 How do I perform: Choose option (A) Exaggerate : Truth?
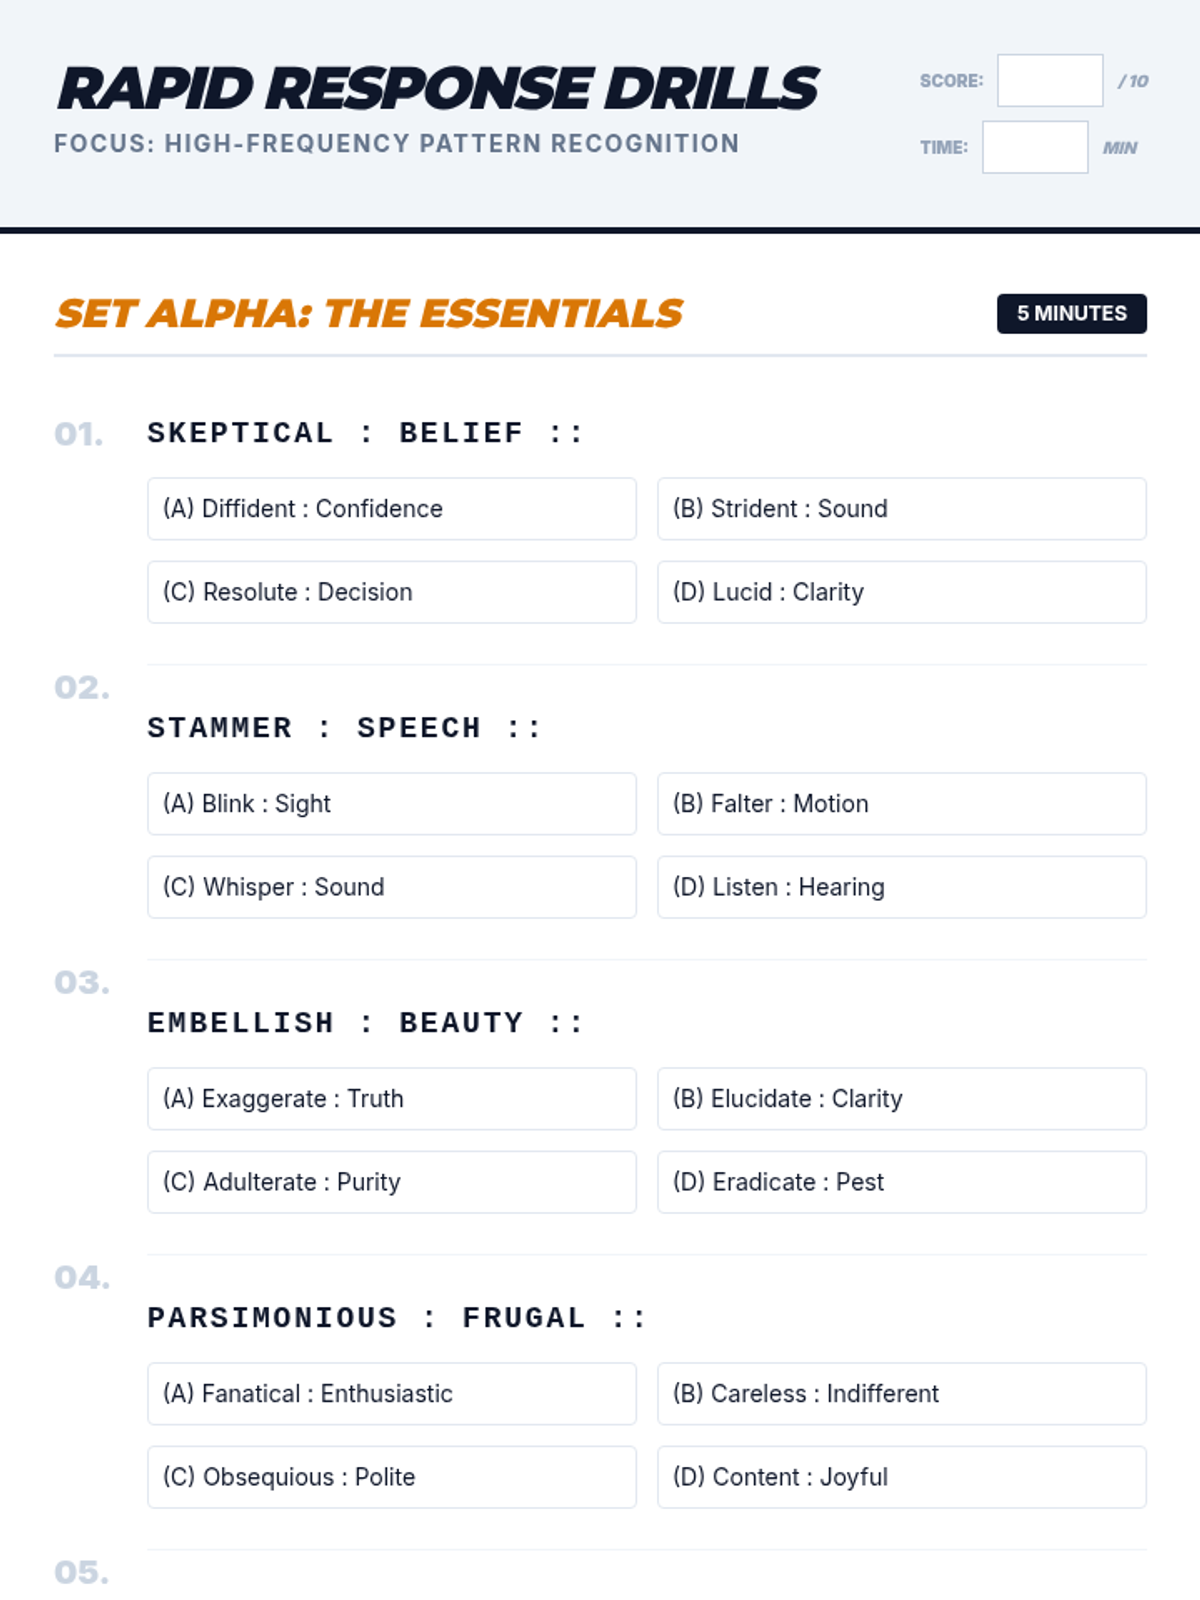pyautogui.click(x=391, y=1099)
